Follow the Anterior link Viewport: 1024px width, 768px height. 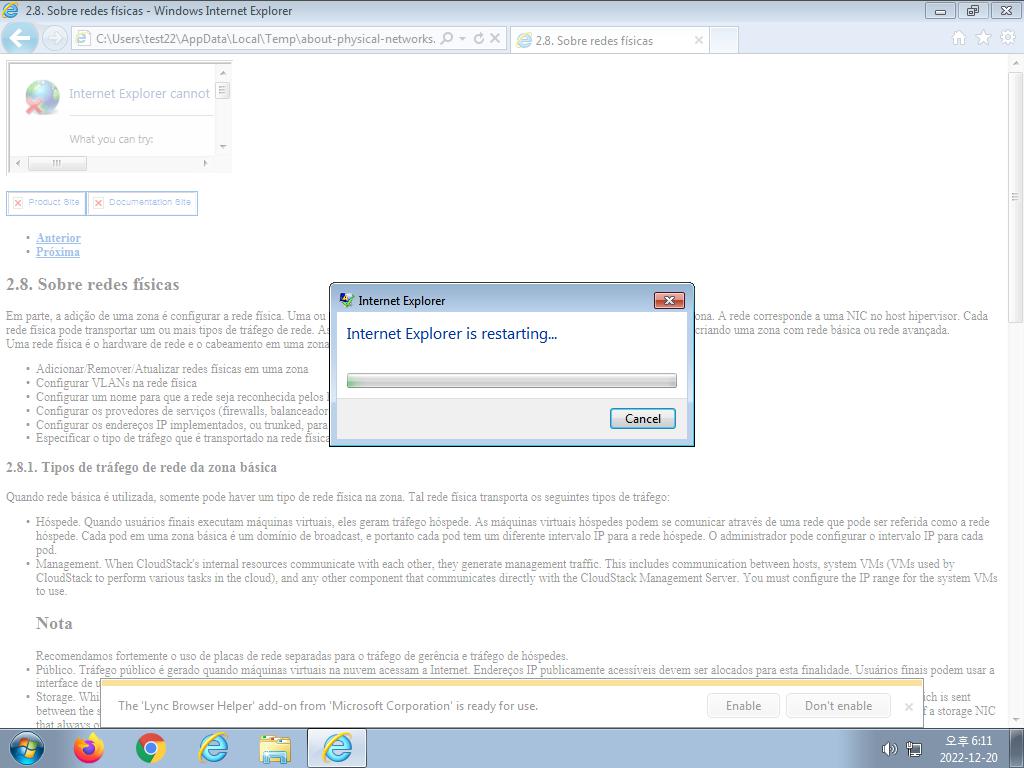click(x=58, y=238)
